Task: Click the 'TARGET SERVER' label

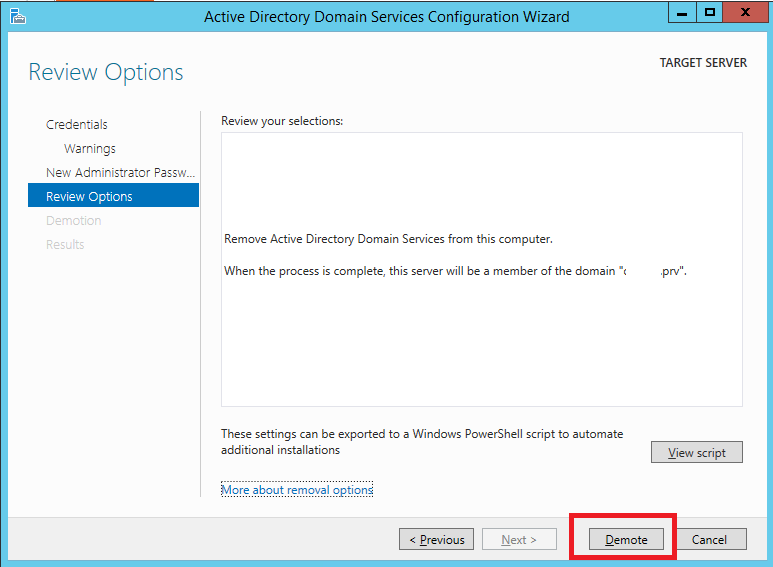Action: (703, 63)
